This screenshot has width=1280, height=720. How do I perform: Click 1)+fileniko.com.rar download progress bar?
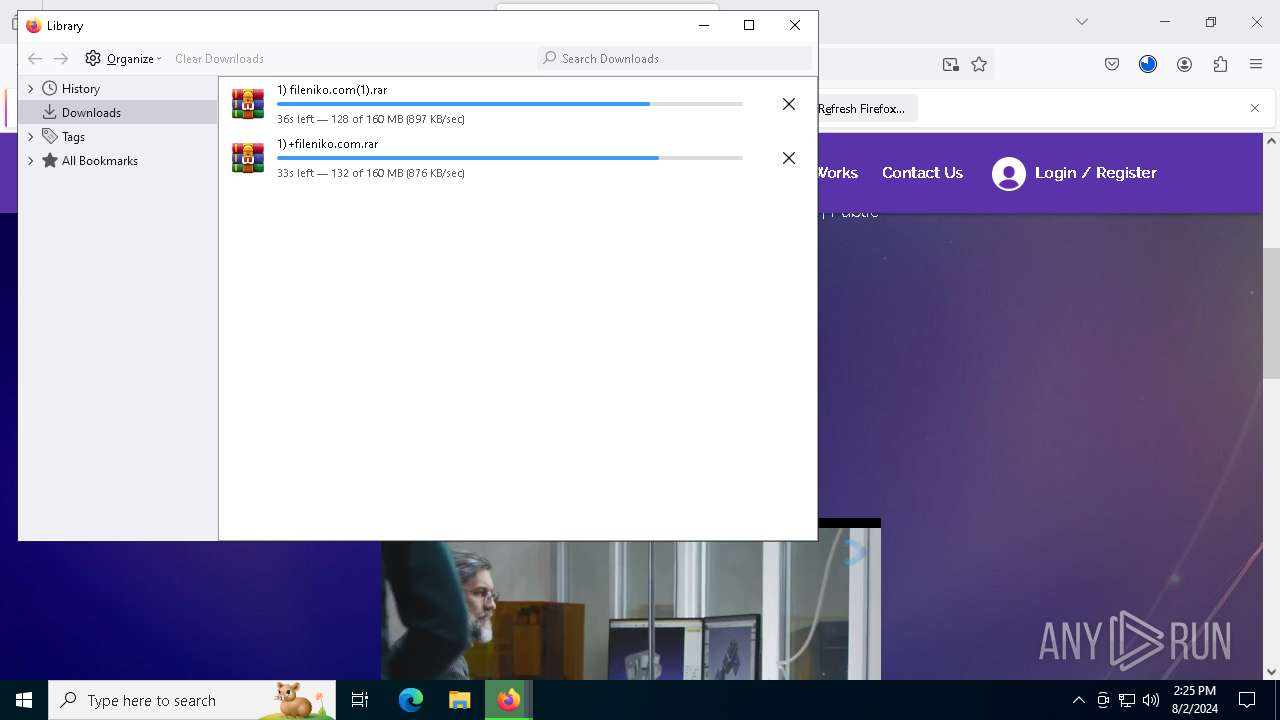click(x=510, y=158)
